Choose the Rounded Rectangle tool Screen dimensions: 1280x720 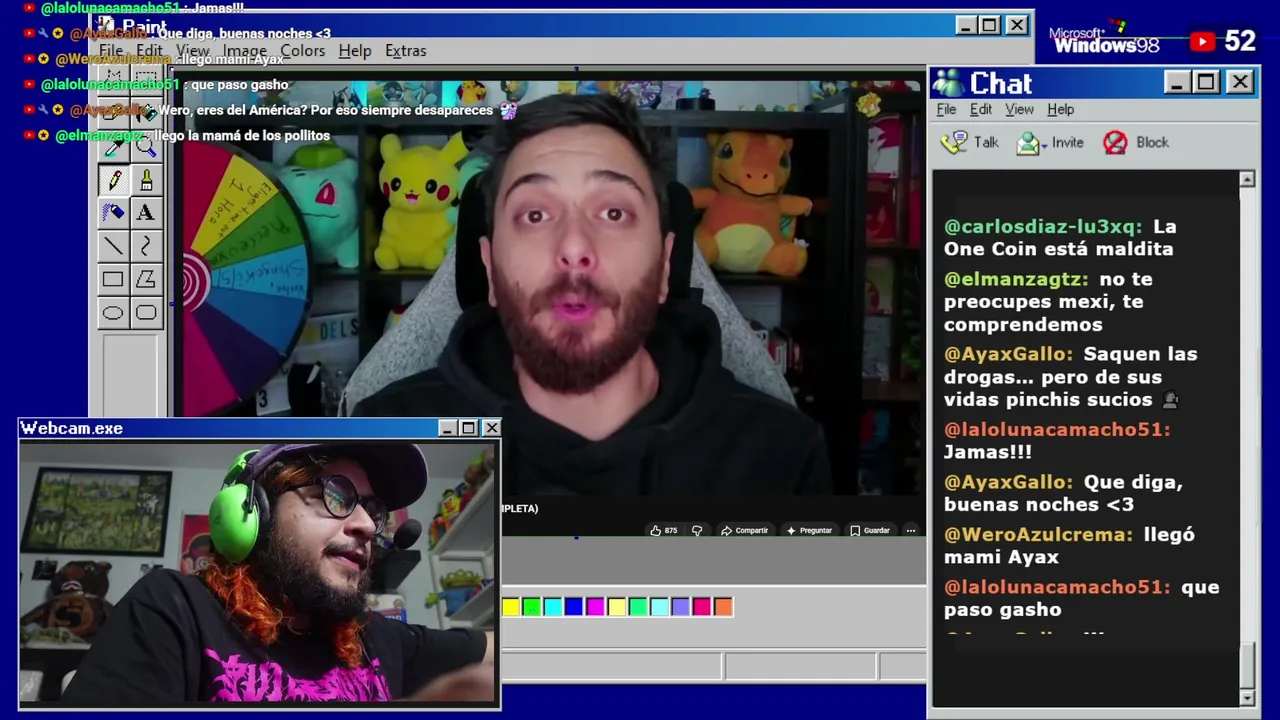click(146, 313)
